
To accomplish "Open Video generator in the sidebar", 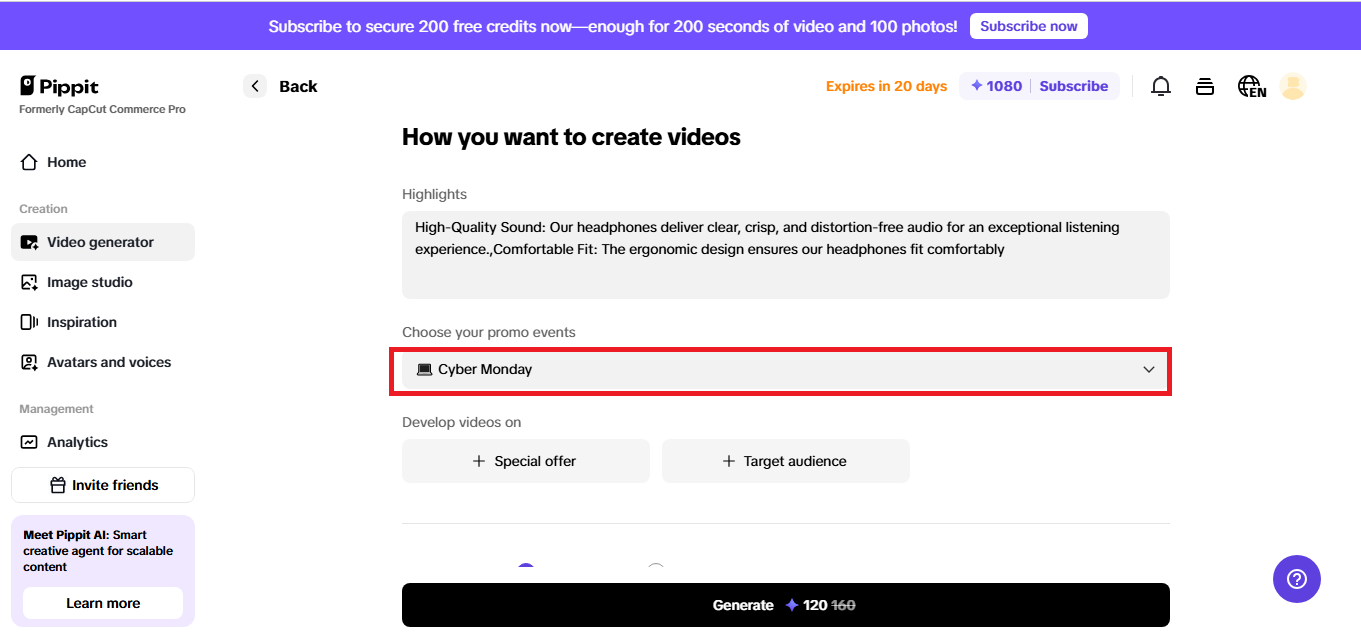I will 100,242.
